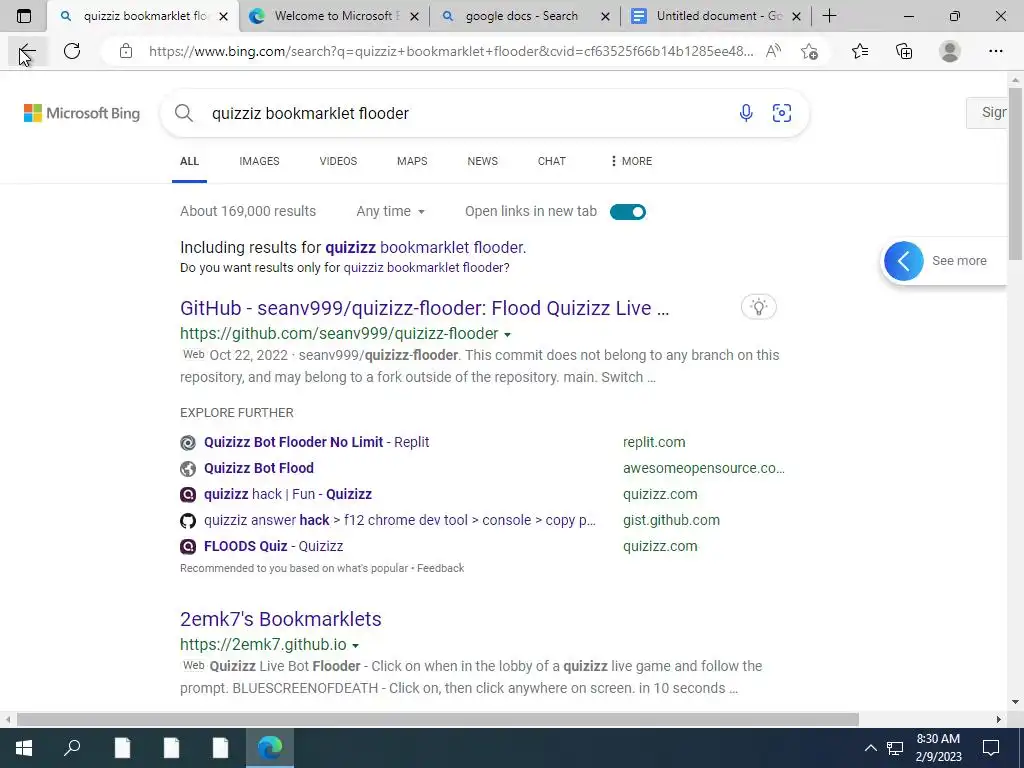The image size is (1024, 768).
Task: Open dropdown next to github.com/seanv999 URL
Action: (x=507, y=334)
